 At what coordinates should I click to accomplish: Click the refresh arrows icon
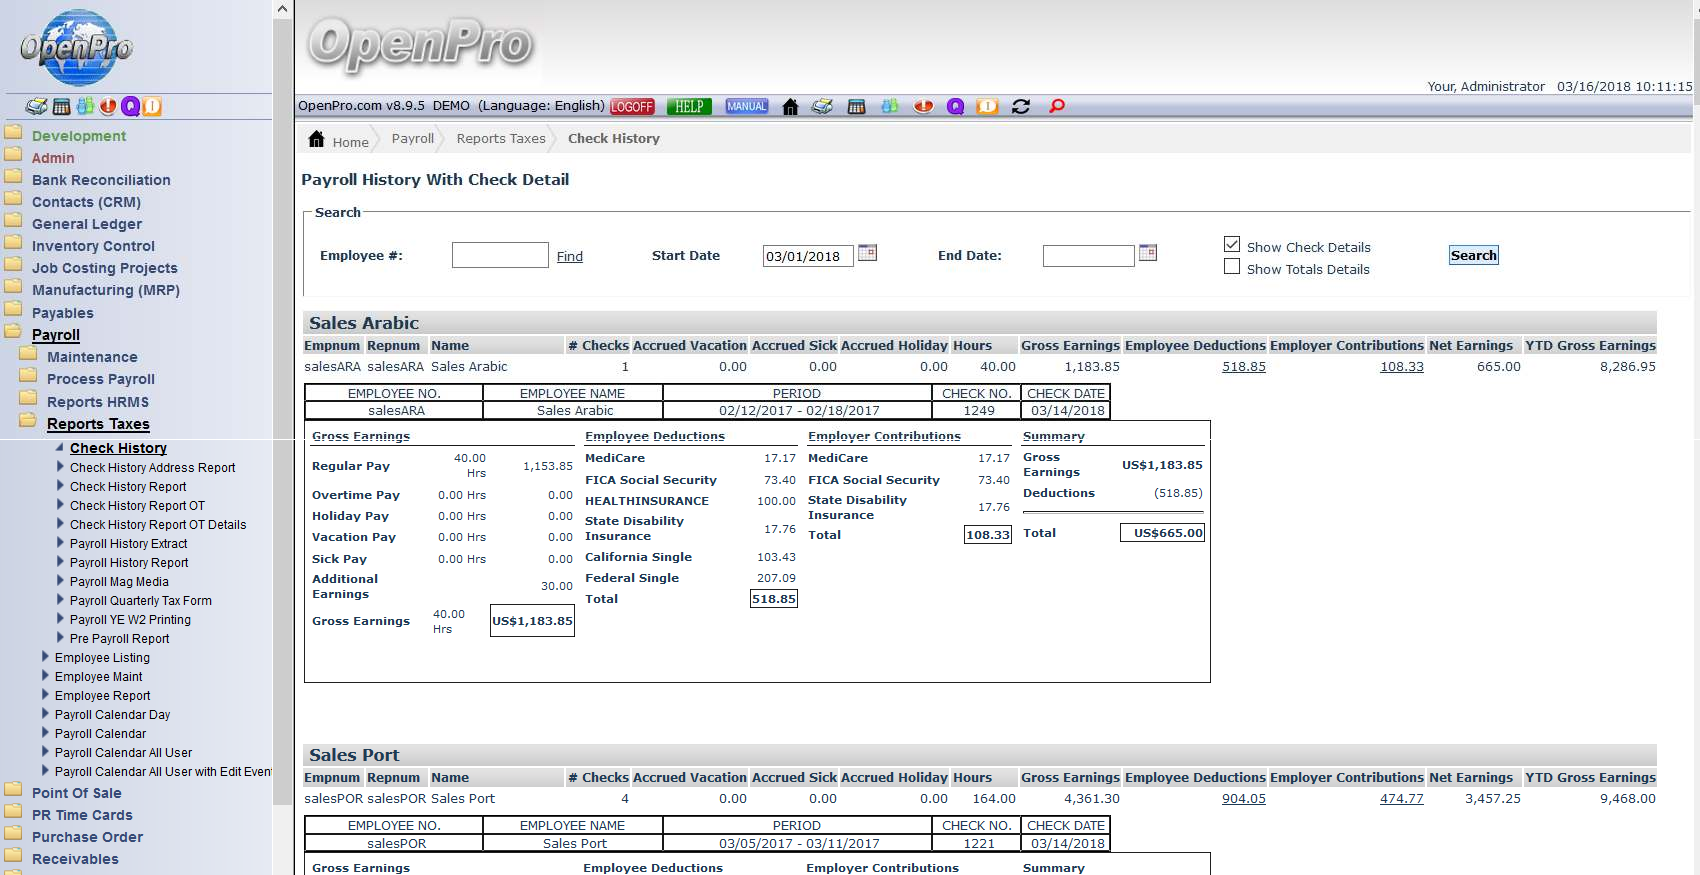[1021, 107]
